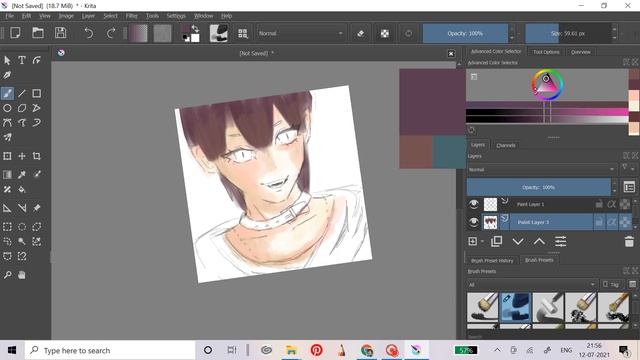
Task: Open the brush blending mode Normal dropdown
Action: pos(301,33)
